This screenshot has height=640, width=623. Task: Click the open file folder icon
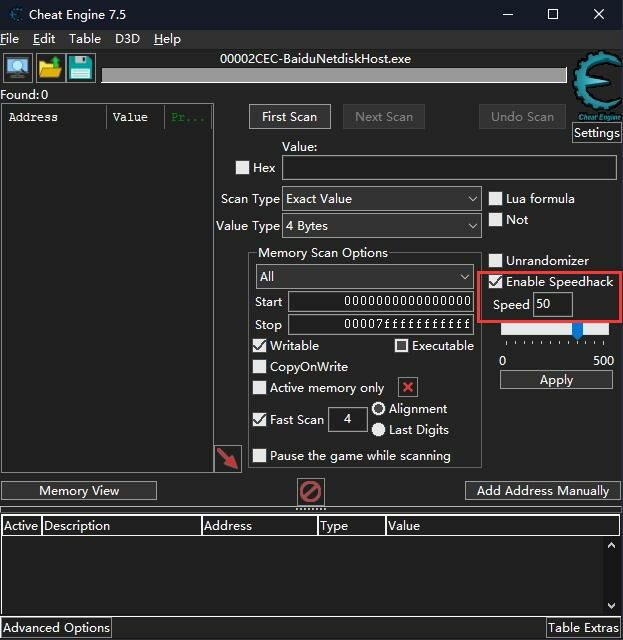(x=49, y=68)
